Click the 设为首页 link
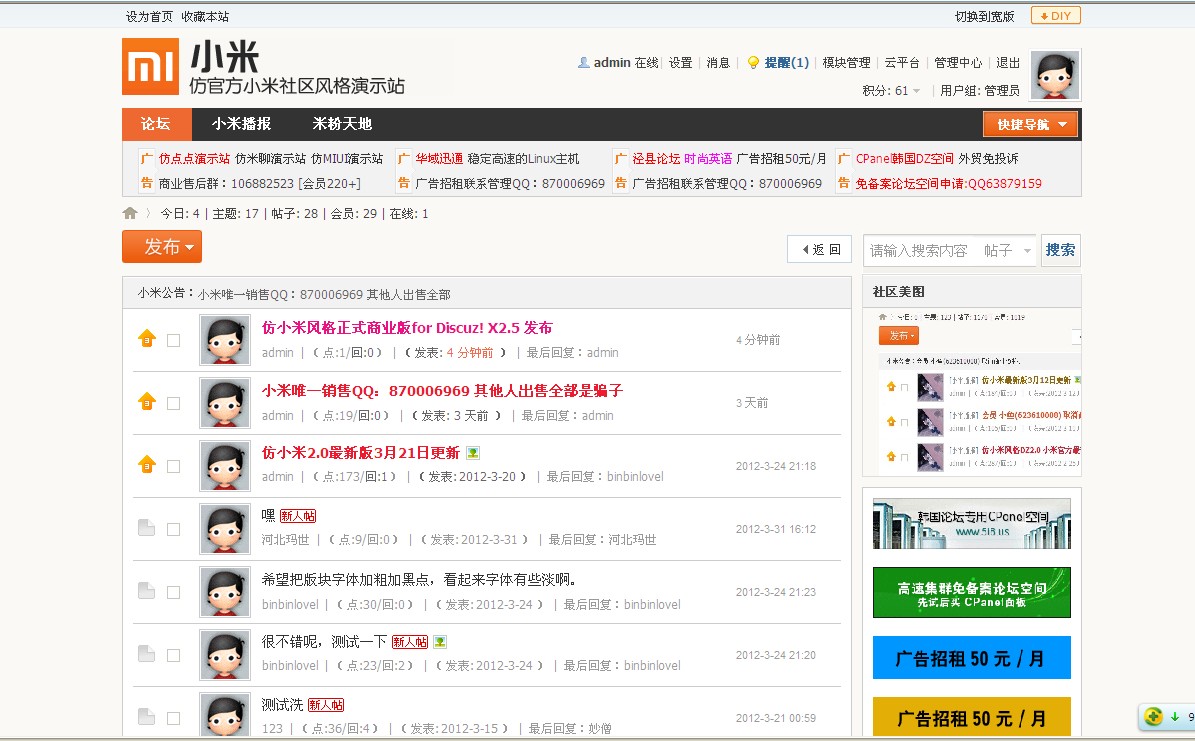 click(x=149, y=16)
